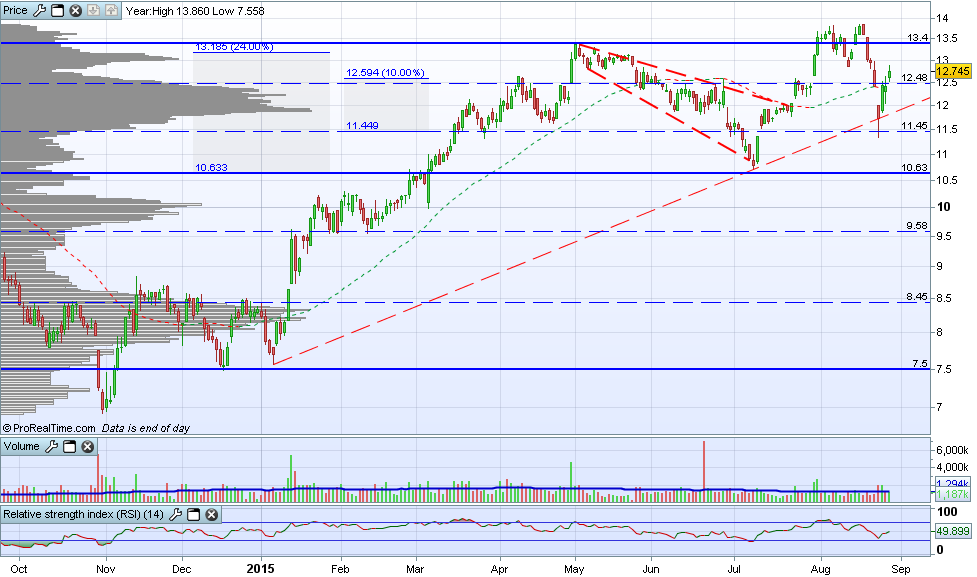Click the 6,000k volume axis label
Image resolution: width=977 pixels, height=577 pixels.
tap(953, 450)
